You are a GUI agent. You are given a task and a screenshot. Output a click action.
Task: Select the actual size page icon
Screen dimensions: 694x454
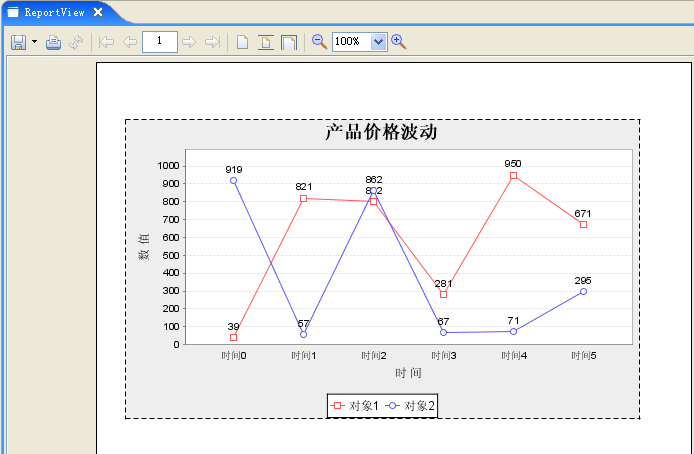pos(243,42)
